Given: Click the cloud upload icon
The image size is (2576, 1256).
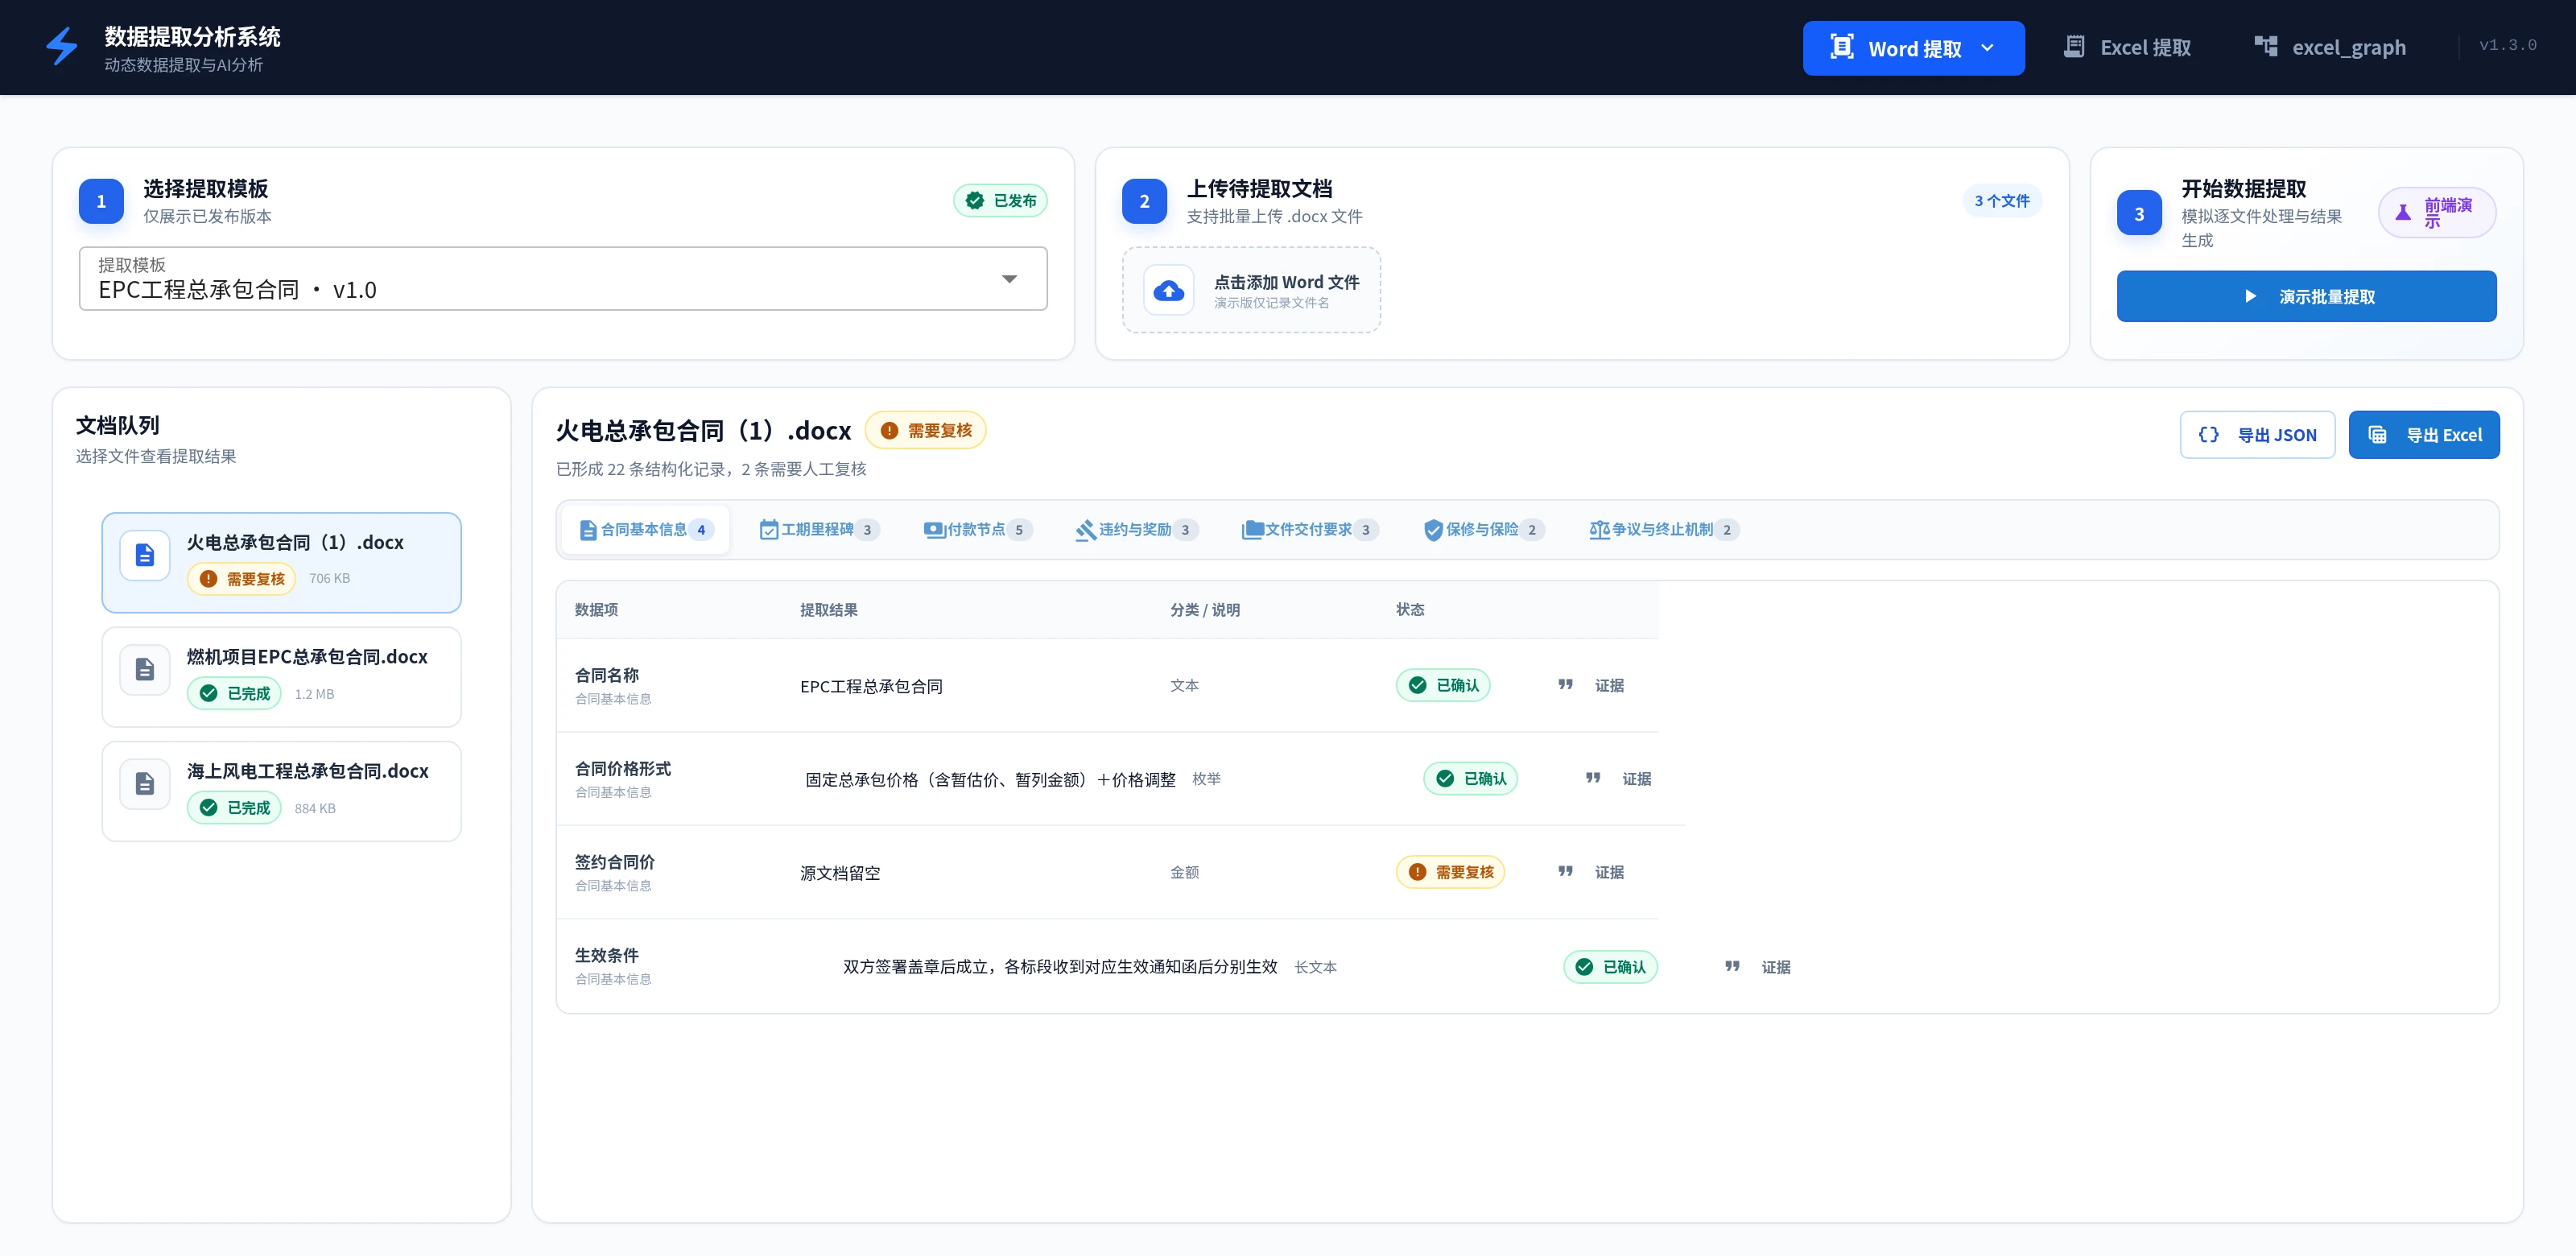Looking at the screenshot, I should coord(1168,291).
